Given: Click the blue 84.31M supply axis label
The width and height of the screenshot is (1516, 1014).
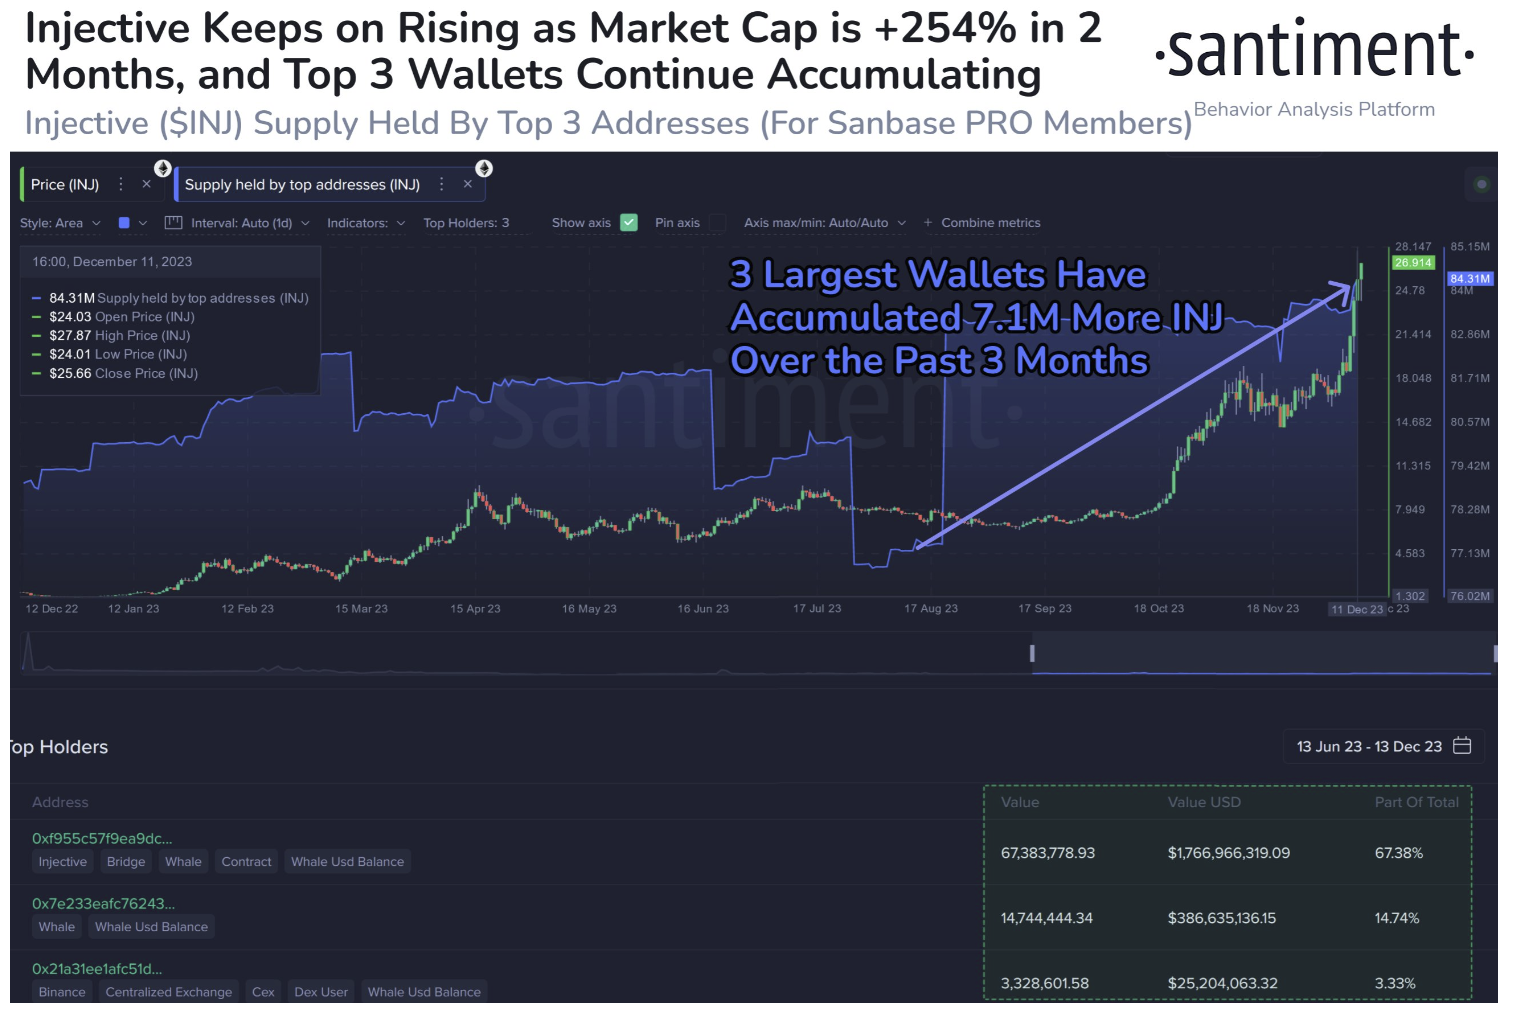Looking at the screenshot, I should pos(1470,279).
